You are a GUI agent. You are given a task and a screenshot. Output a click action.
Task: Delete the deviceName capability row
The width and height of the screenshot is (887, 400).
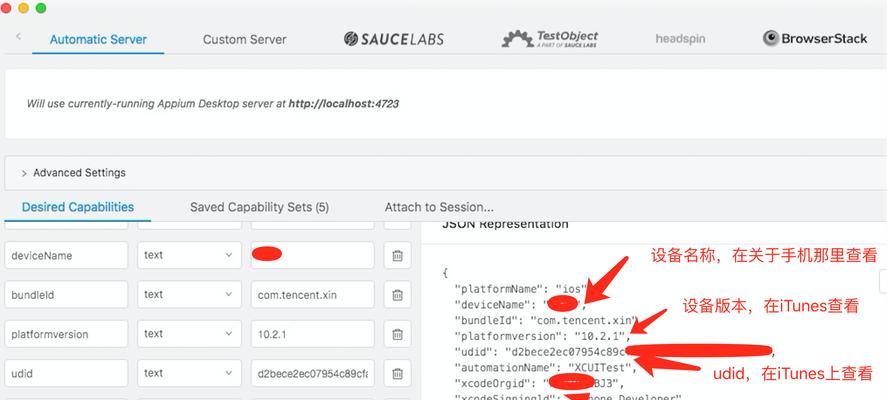tap(397, 255)
